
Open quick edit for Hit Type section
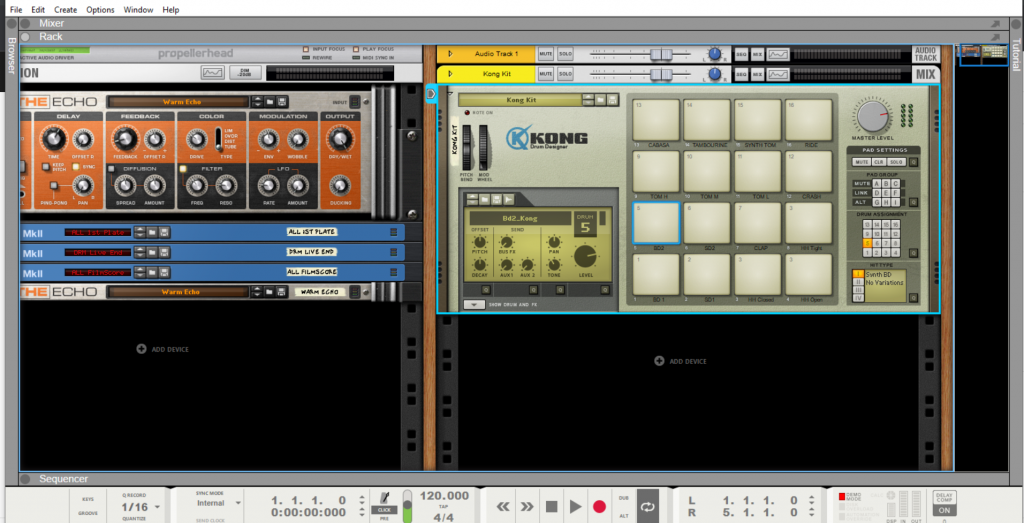[913, 298]
